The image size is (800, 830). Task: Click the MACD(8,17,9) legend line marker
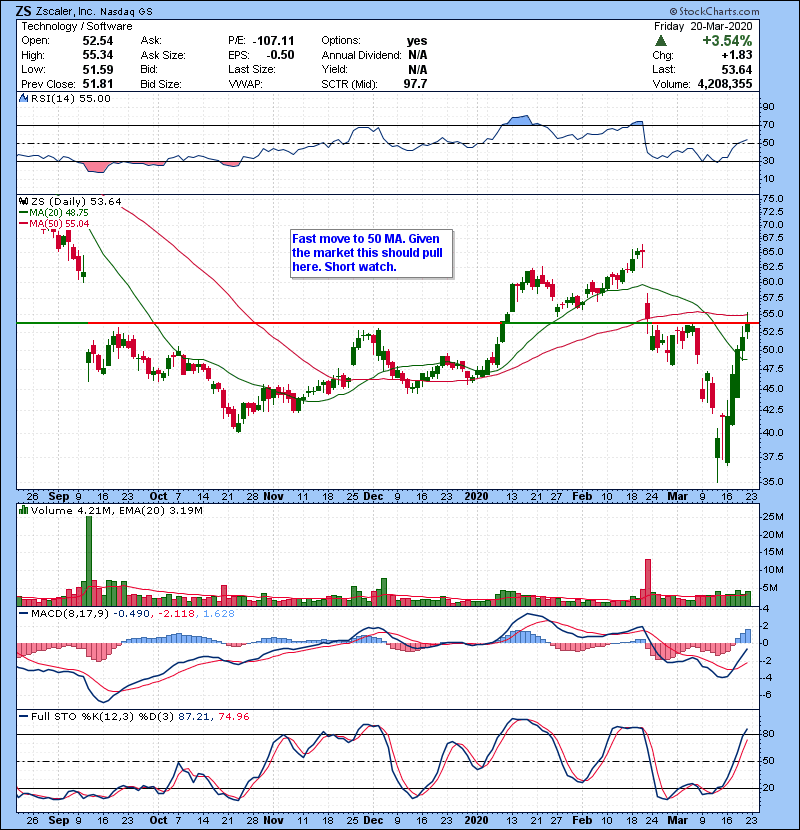23,614
